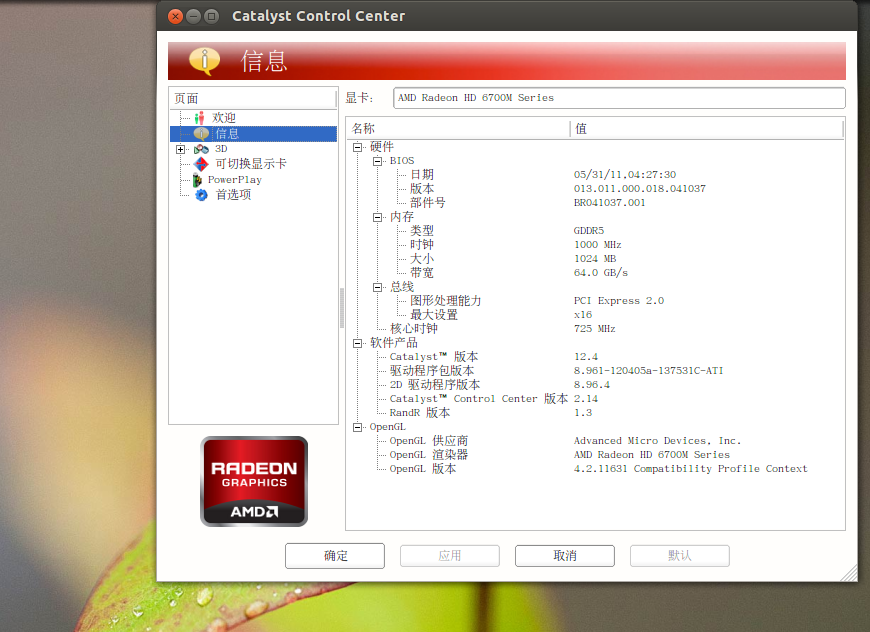
Task: Click the 应用 button
Action: pos(449,555)
